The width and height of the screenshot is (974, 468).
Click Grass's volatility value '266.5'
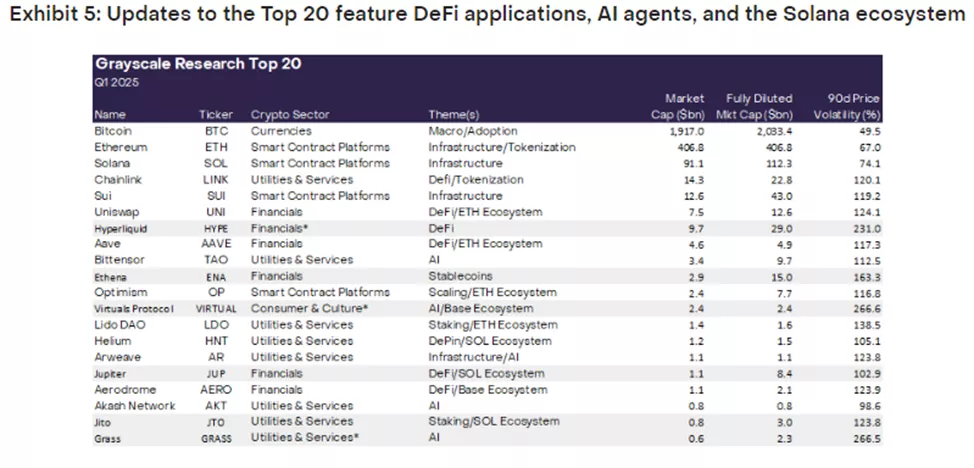coord(867,438)
